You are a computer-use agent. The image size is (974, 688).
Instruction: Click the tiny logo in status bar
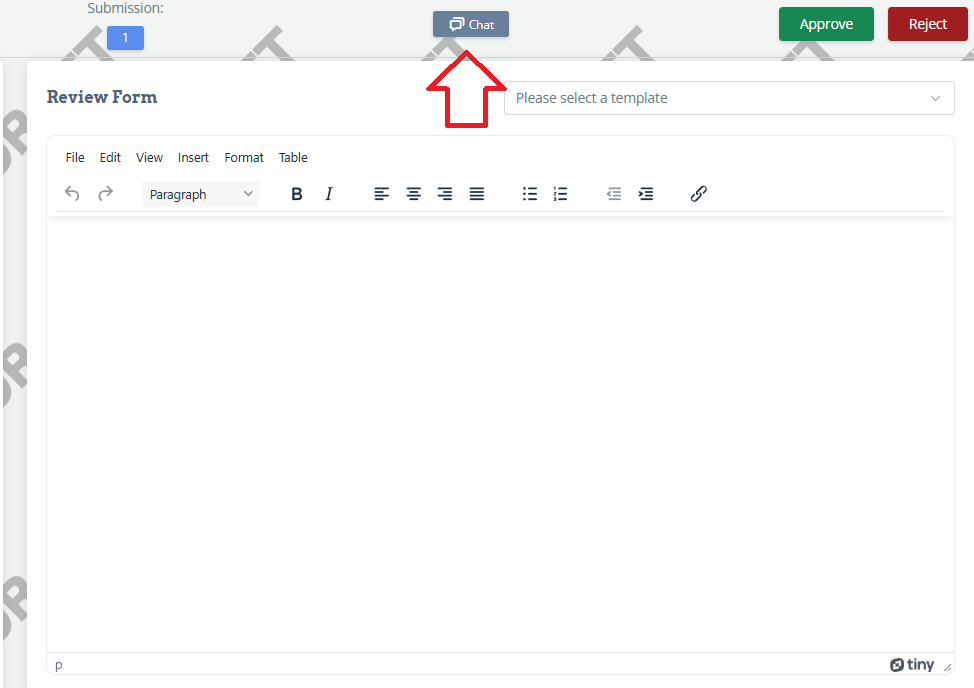[x=911, y=664]
